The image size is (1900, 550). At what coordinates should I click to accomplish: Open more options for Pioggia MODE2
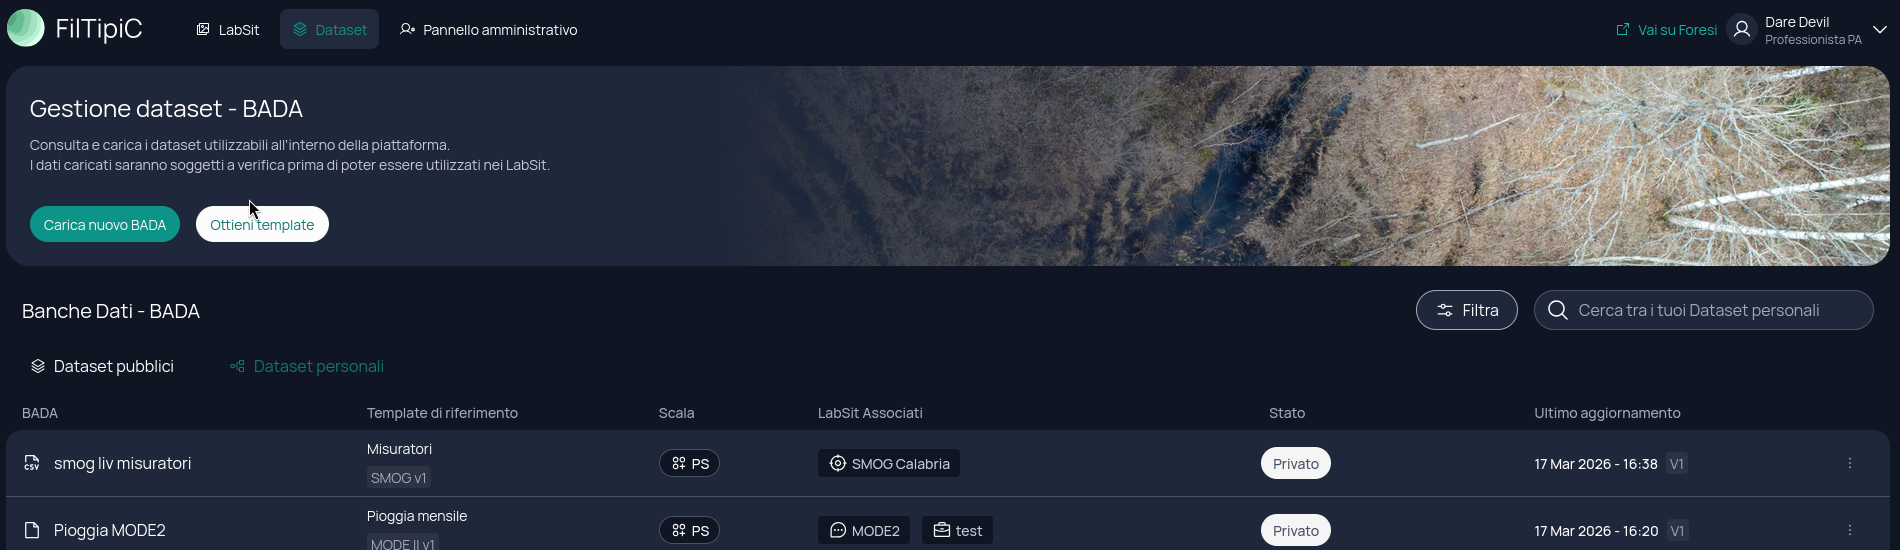pos(1850,530)
